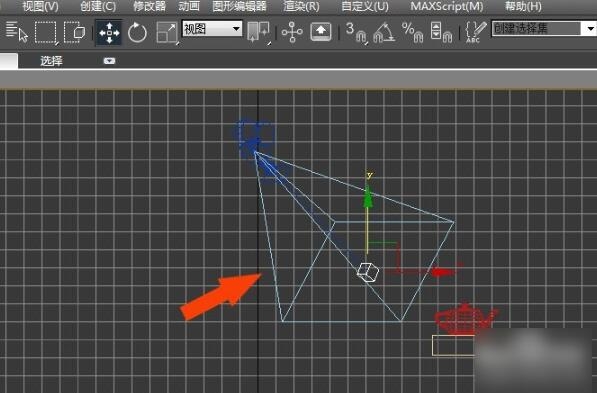Click the 创建选择集 input field
The image size is (597, 393).
[x=536, y=29]
